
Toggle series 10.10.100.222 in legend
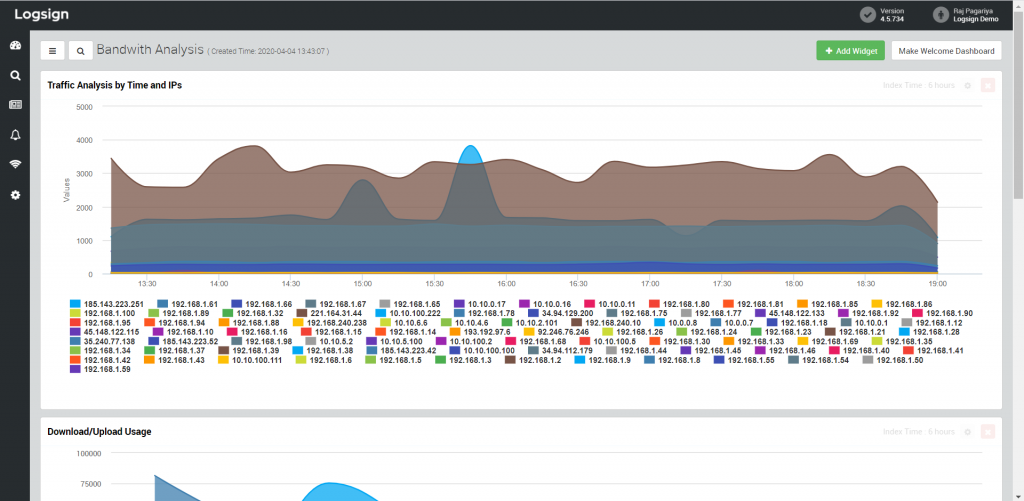pyautogui.click(x=408, y=313)
